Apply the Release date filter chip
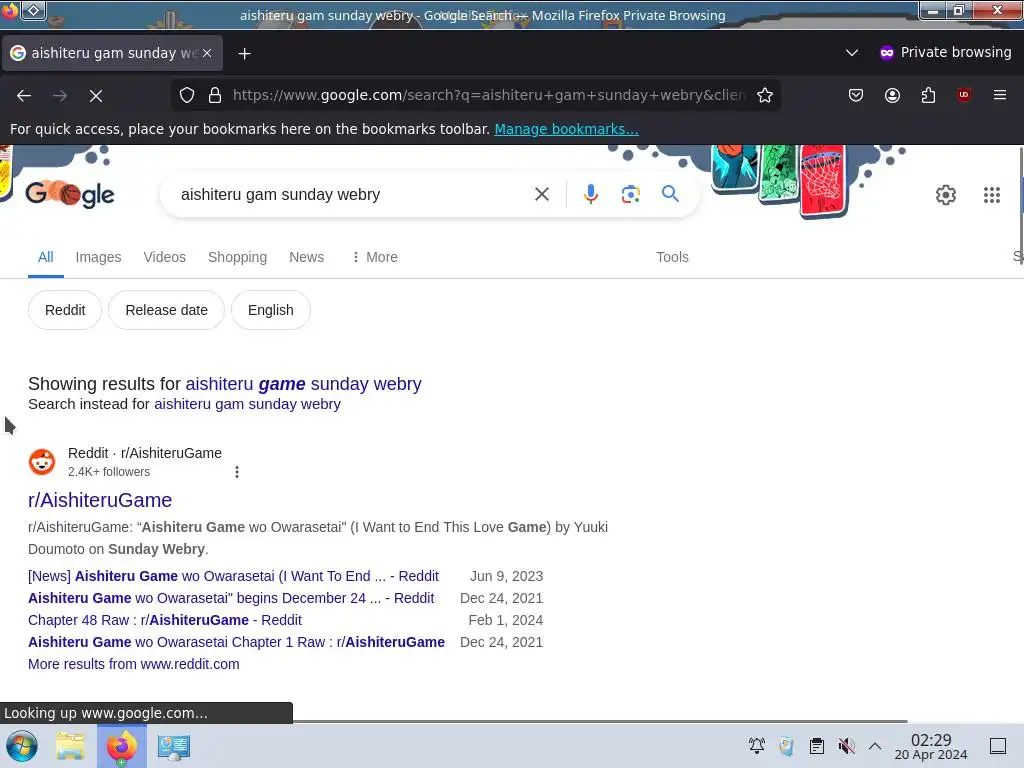 [166, 310]
